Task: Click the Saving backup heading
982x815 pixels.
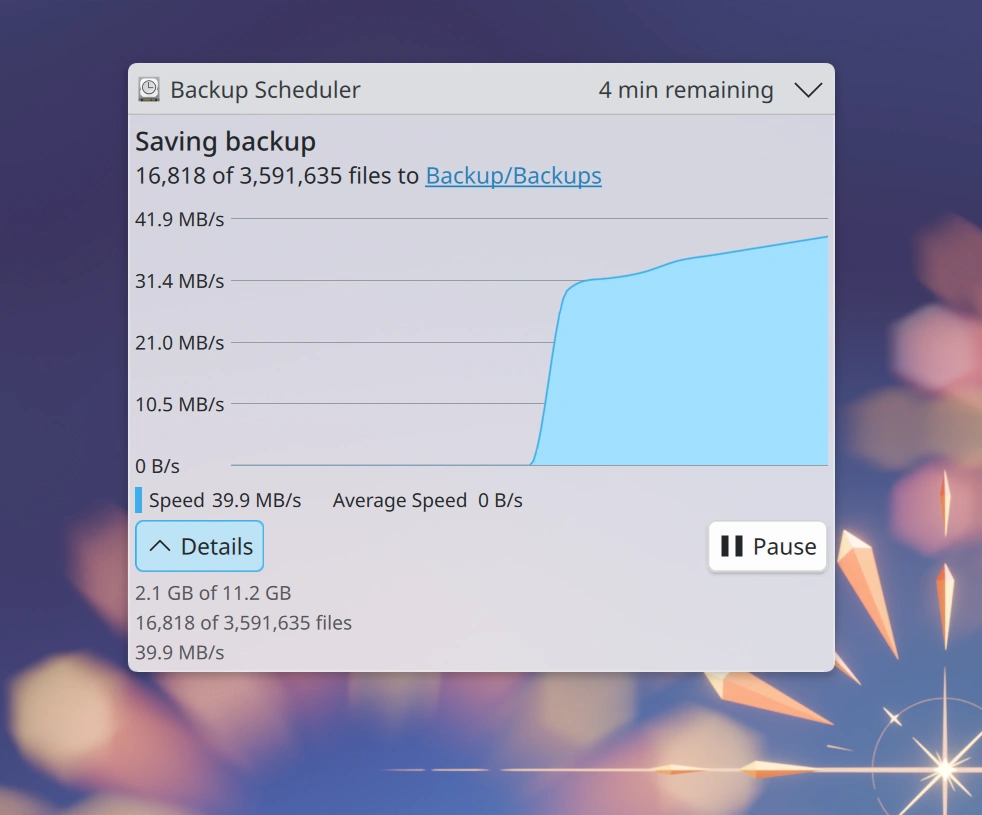Action: (225, 142)
